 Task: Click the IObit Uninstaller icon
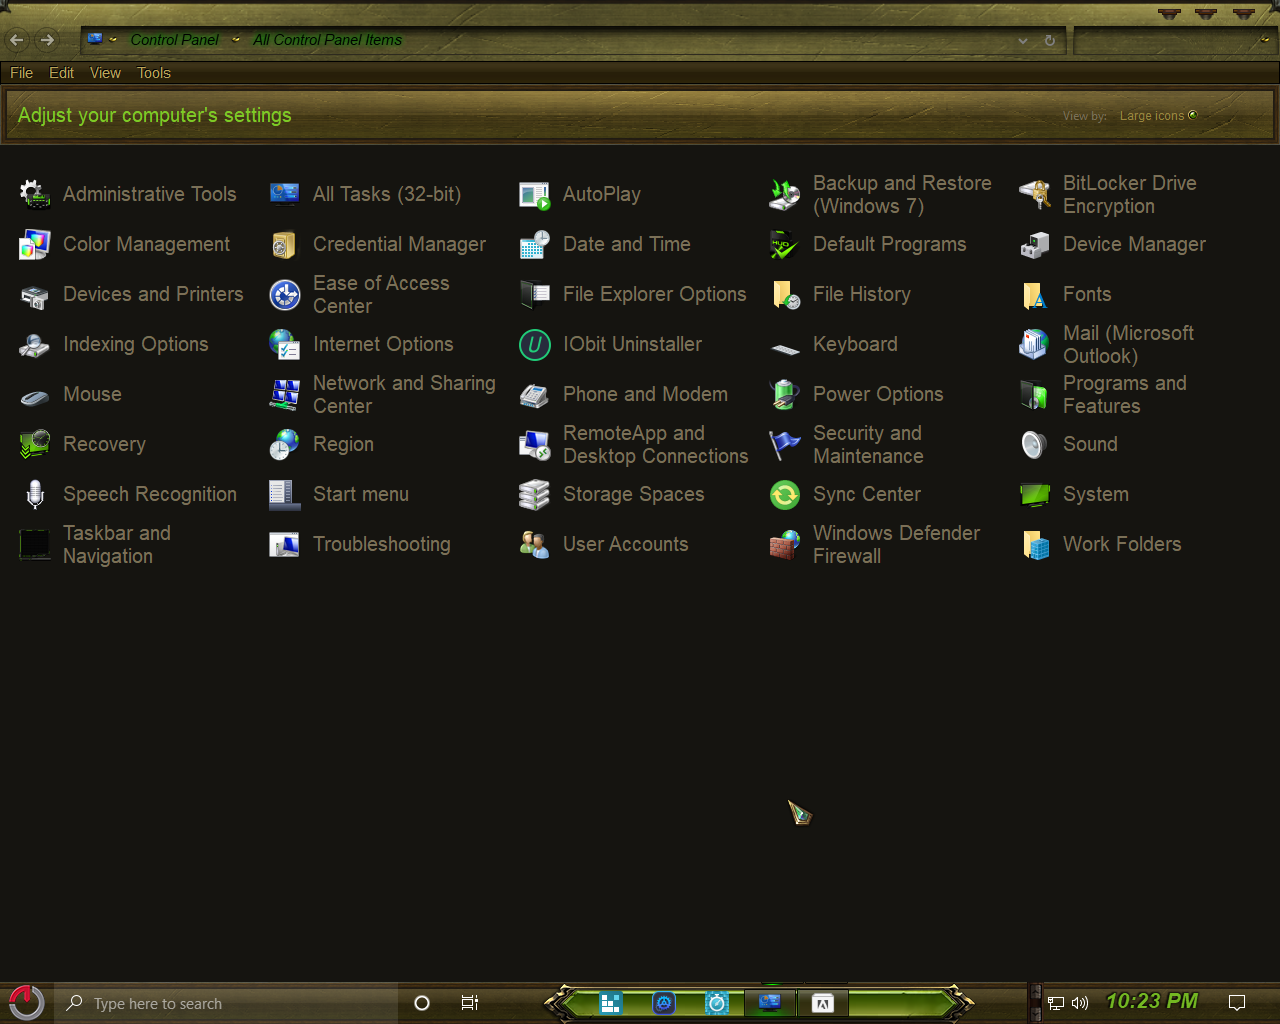click(535, 344)
